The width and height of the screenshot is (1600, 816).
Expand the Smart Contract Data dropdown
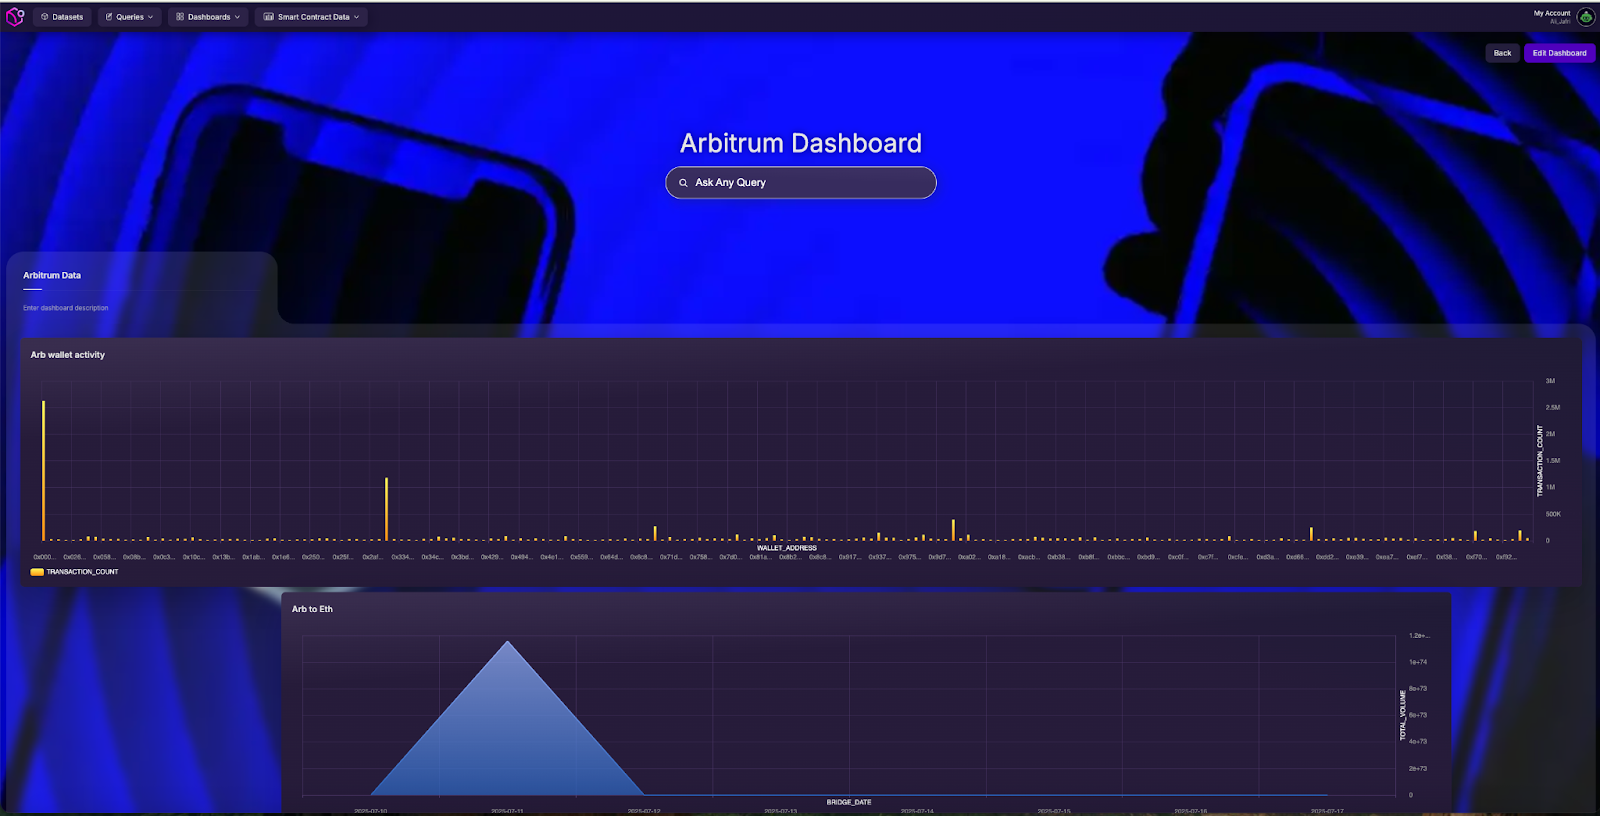click(311, 17)
